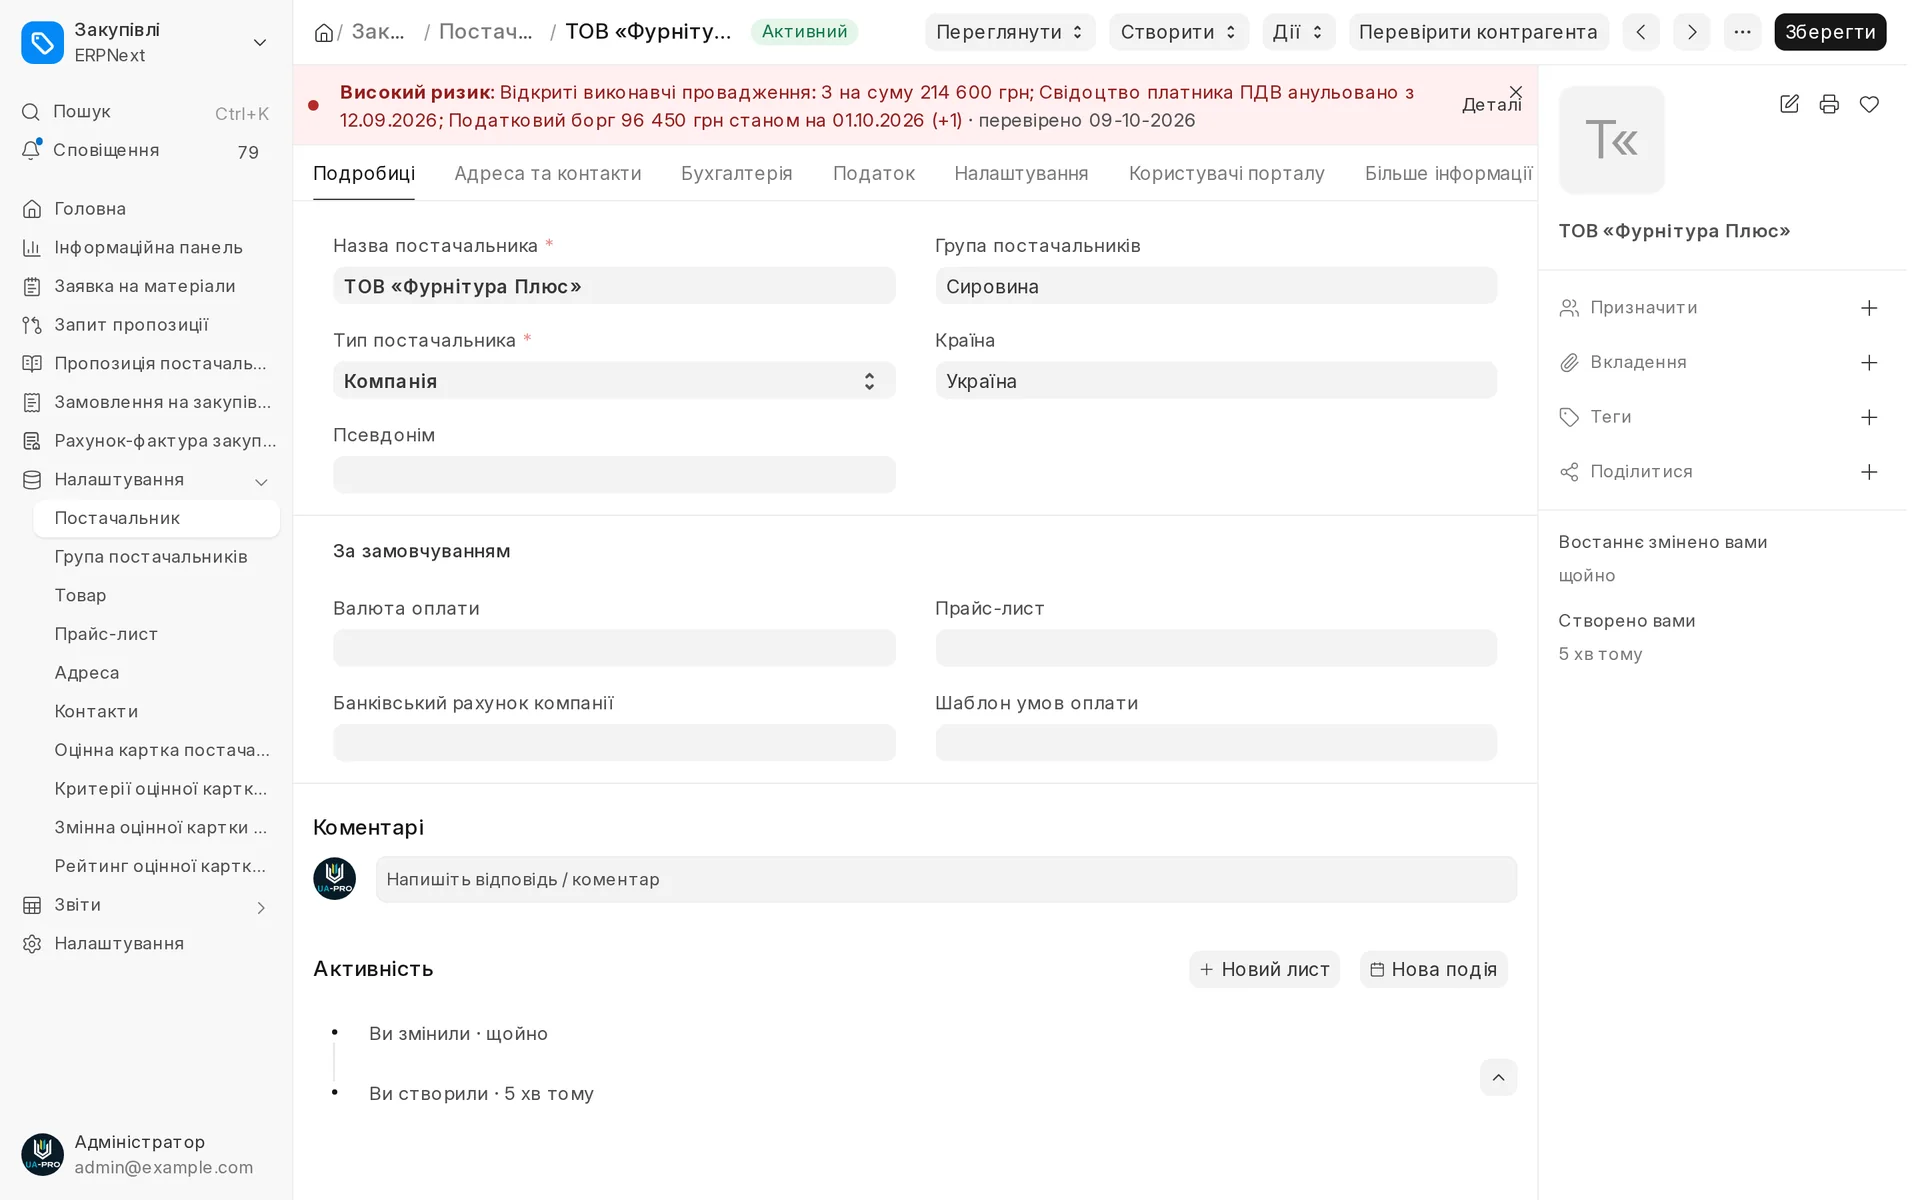Click the heart like icon
The width and height of the screenshot is (1920, 1200).
coord(1869,104)
